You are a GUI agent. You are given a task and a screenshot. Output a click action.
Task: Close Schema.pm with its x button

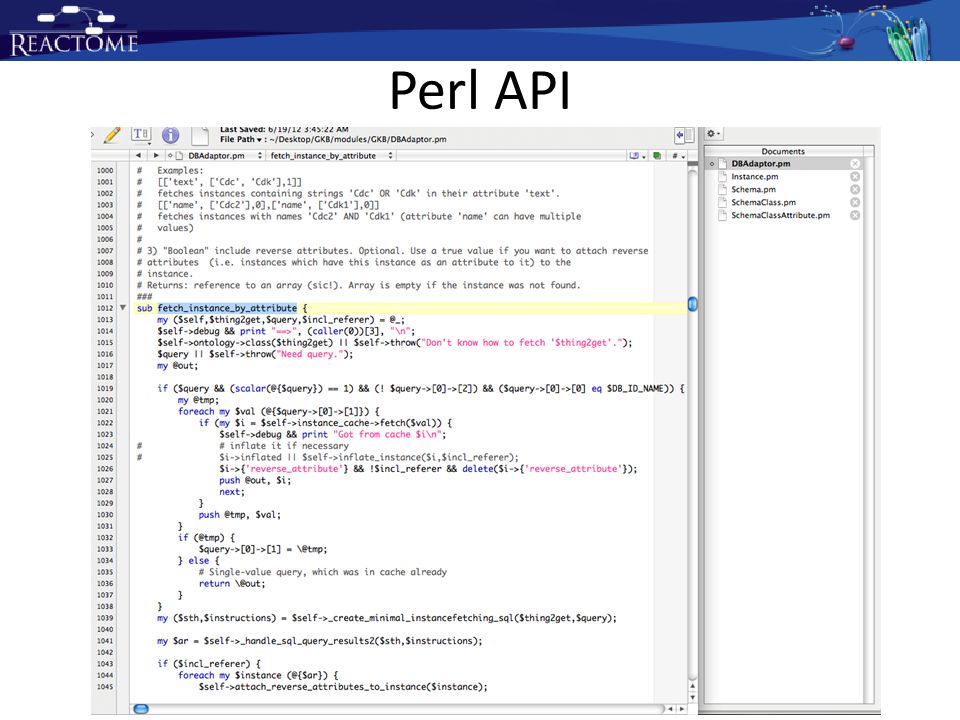coord(855,189)
